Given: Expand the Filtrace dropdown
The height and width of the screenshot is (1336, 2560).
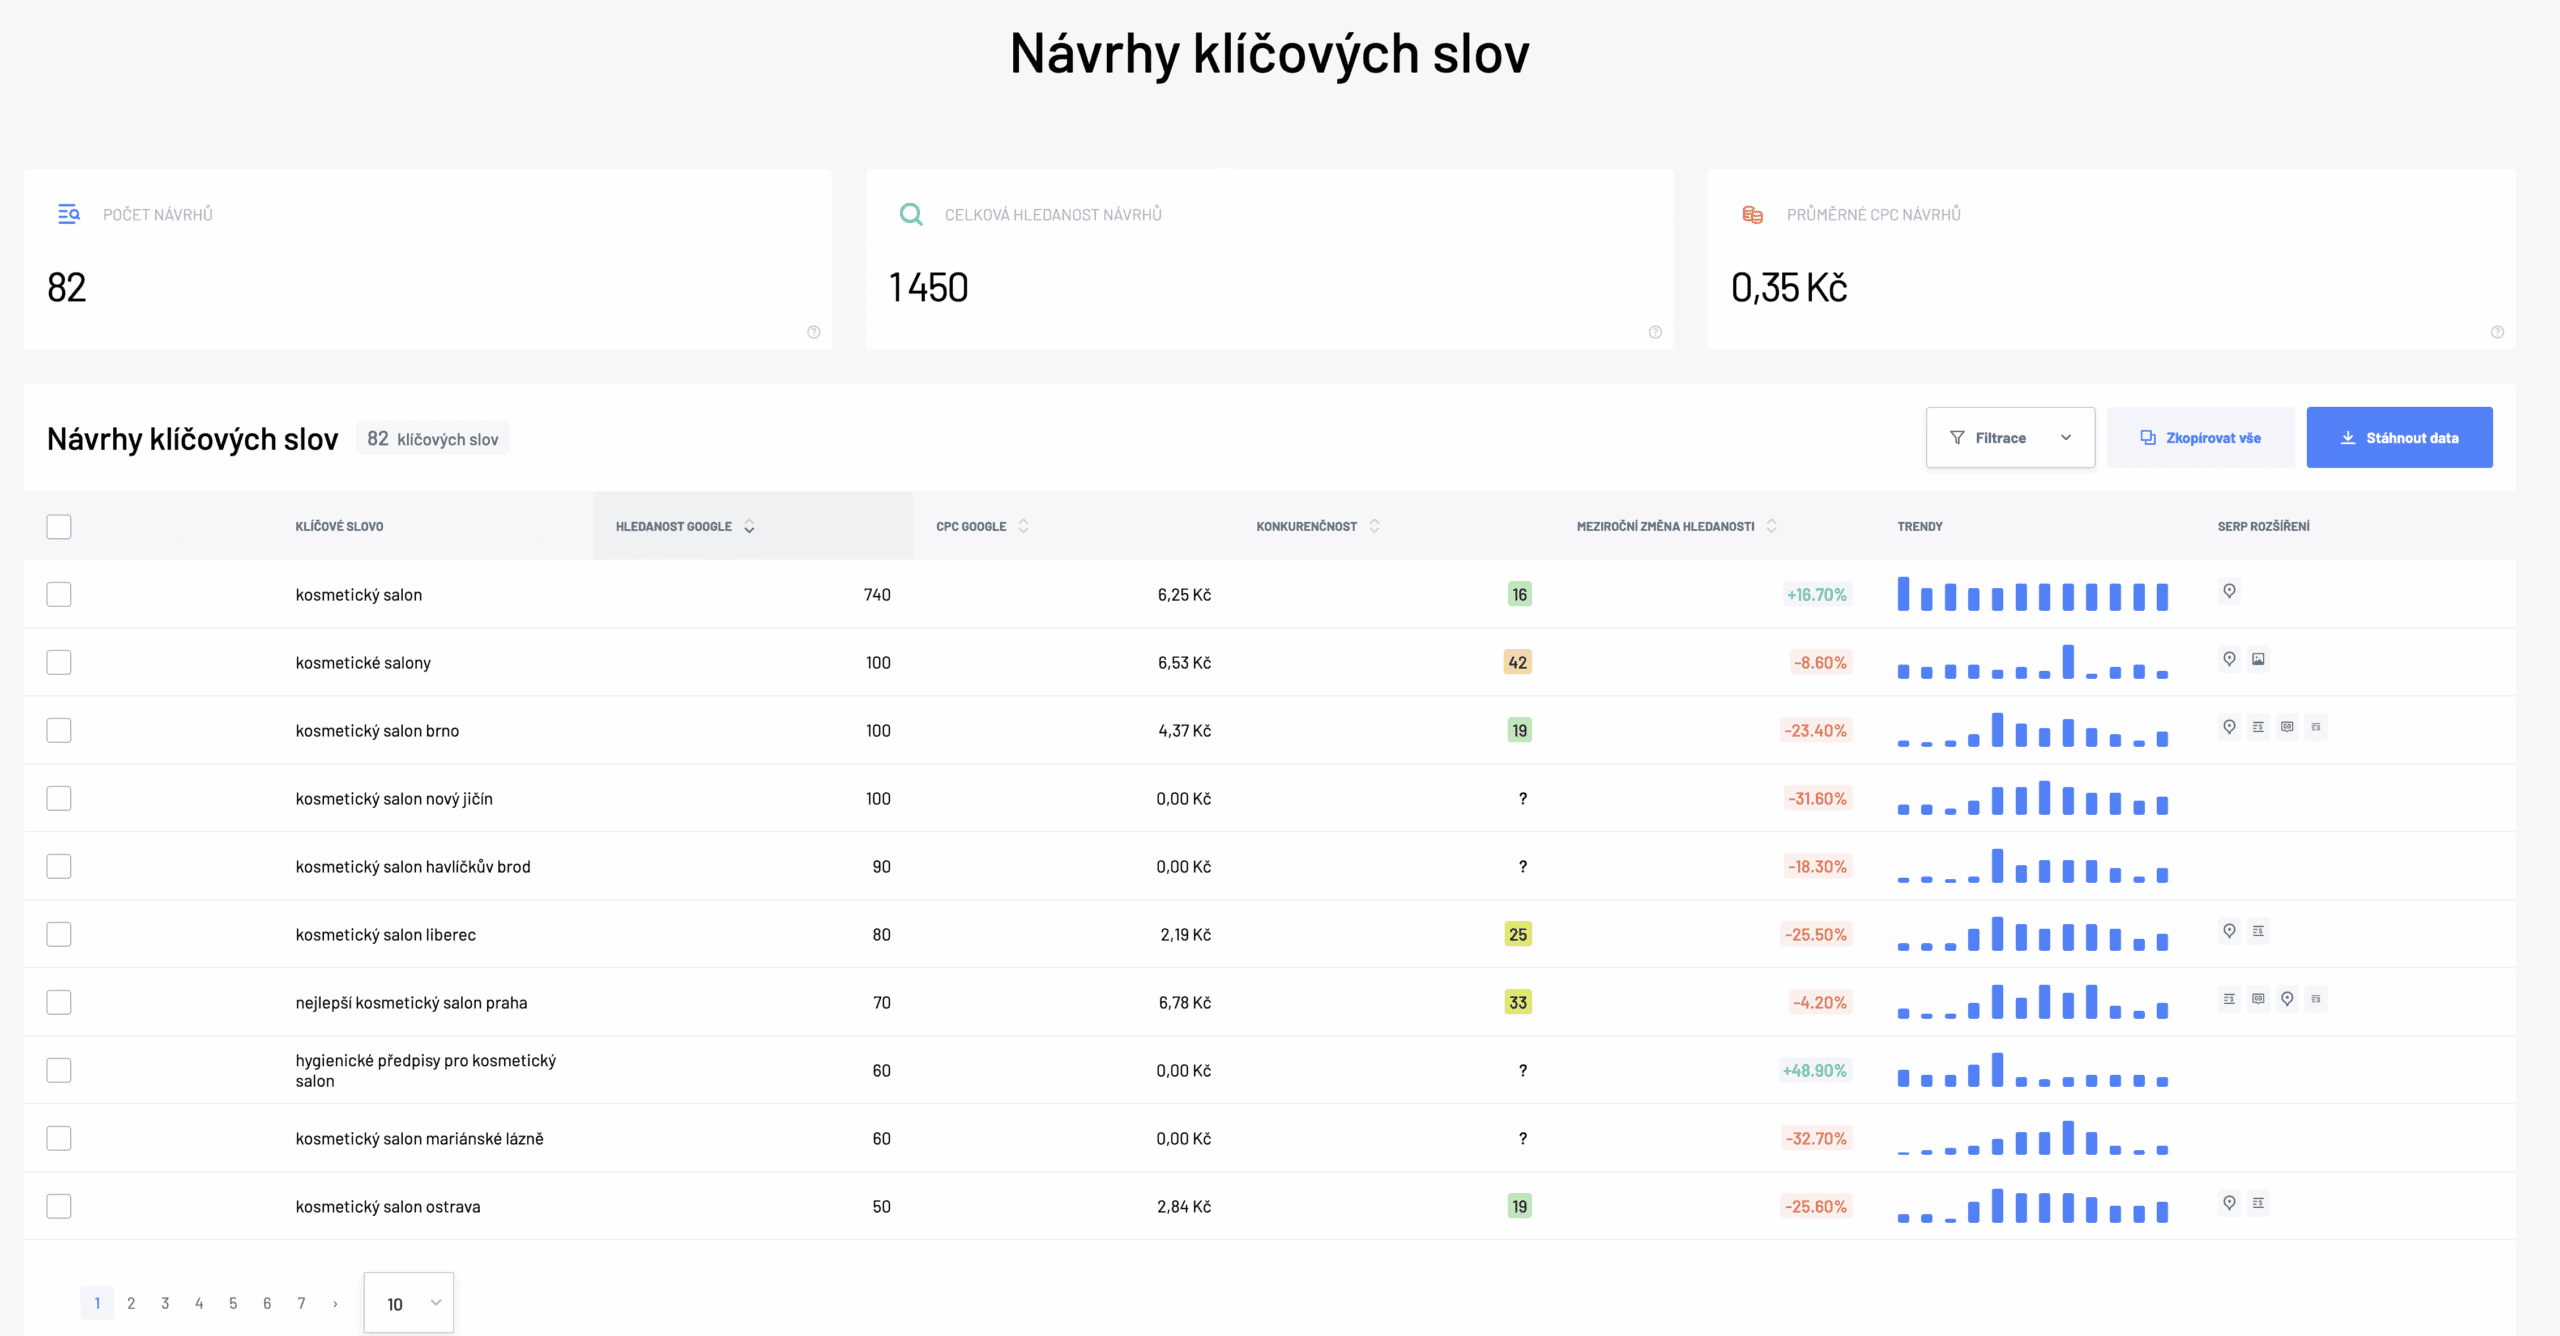Looking at the screenshot, I should pos(2010,437).
